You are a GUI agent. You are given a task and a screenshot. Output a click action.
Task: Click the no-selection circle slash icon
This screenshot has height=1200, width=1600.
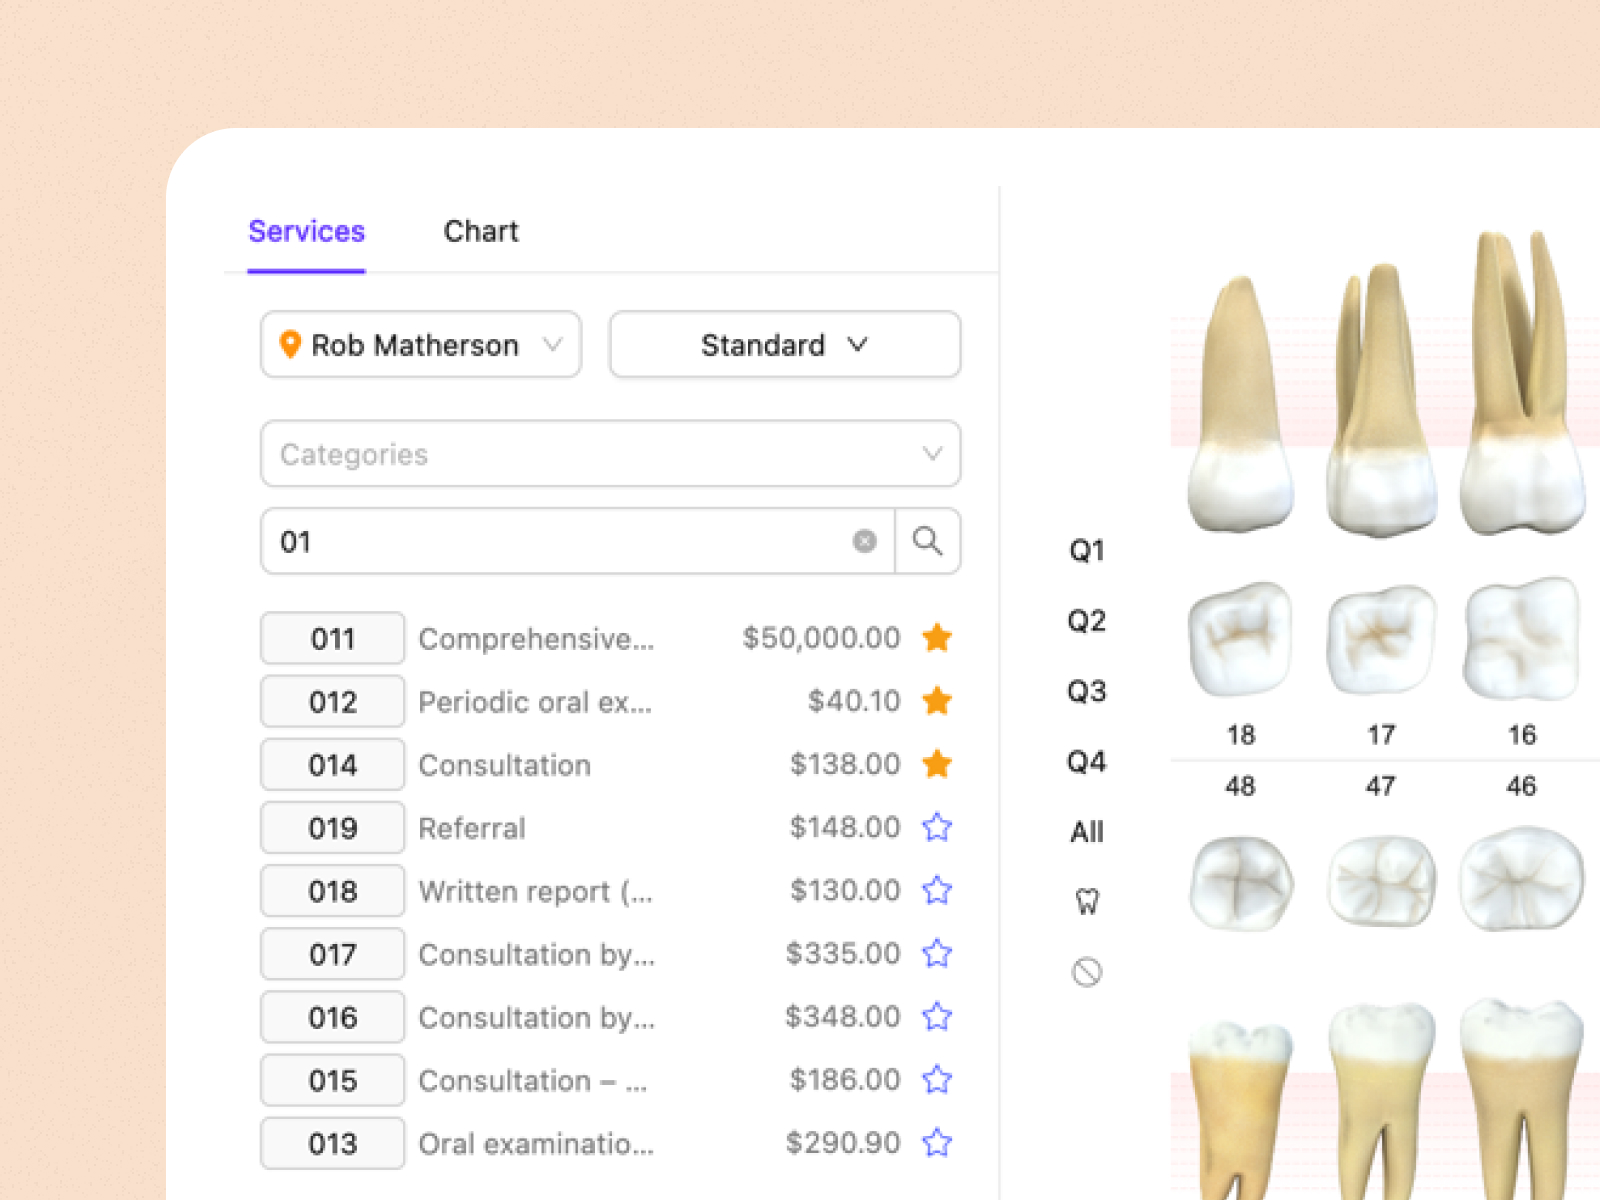1086,972
